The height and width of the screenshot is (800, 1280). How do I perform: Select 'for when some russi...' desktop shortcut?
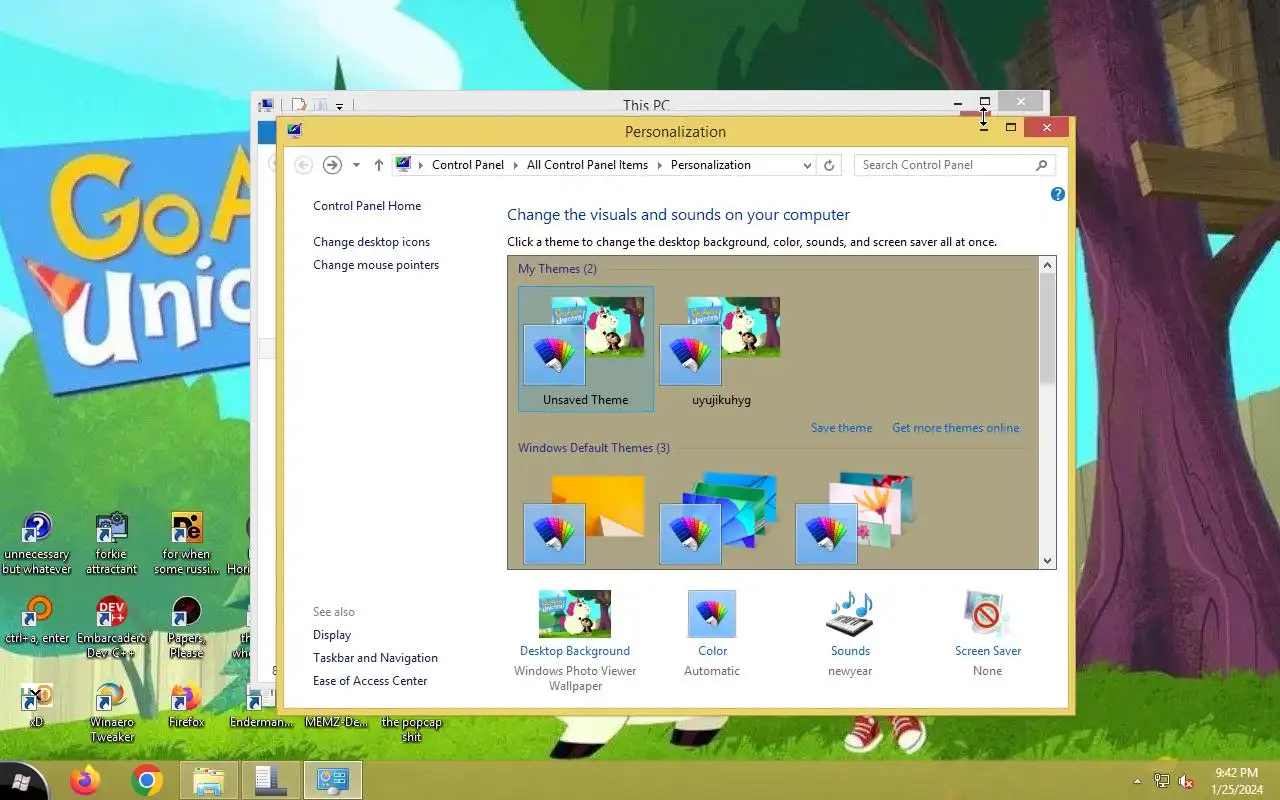pyautogui.click(x=186, y=545)
